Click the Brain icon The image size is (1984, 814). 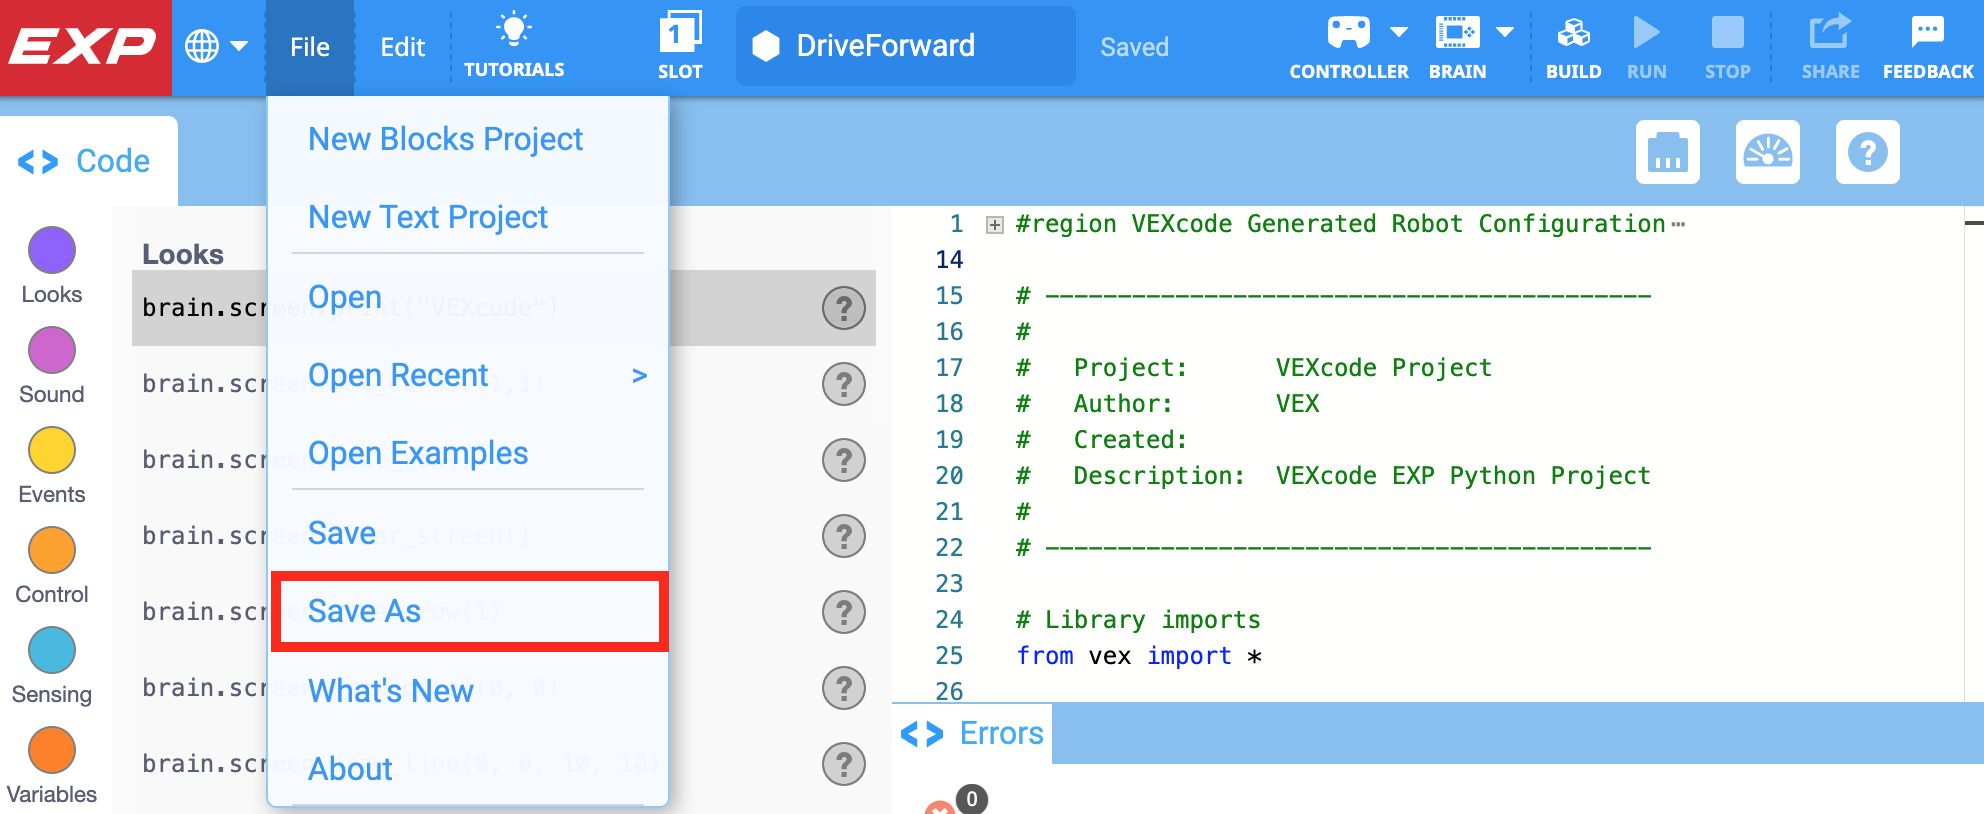[1457, 33]
